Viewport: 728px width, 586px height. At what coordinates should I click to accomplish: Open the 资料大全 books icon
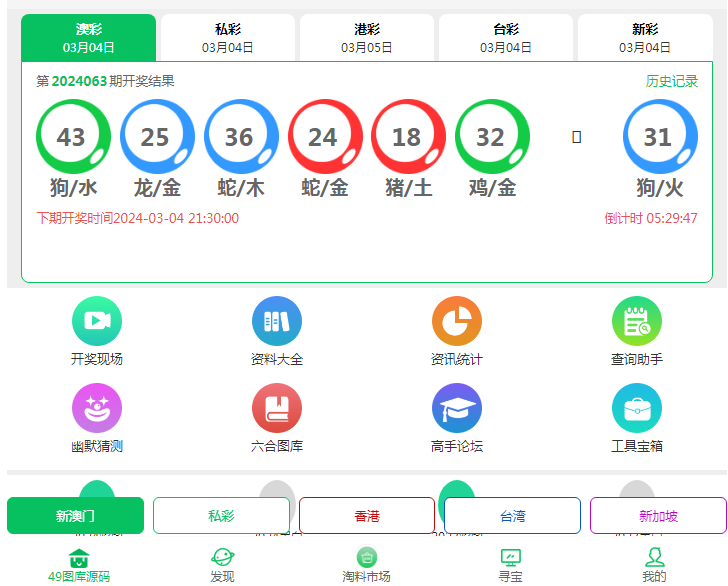277,321
